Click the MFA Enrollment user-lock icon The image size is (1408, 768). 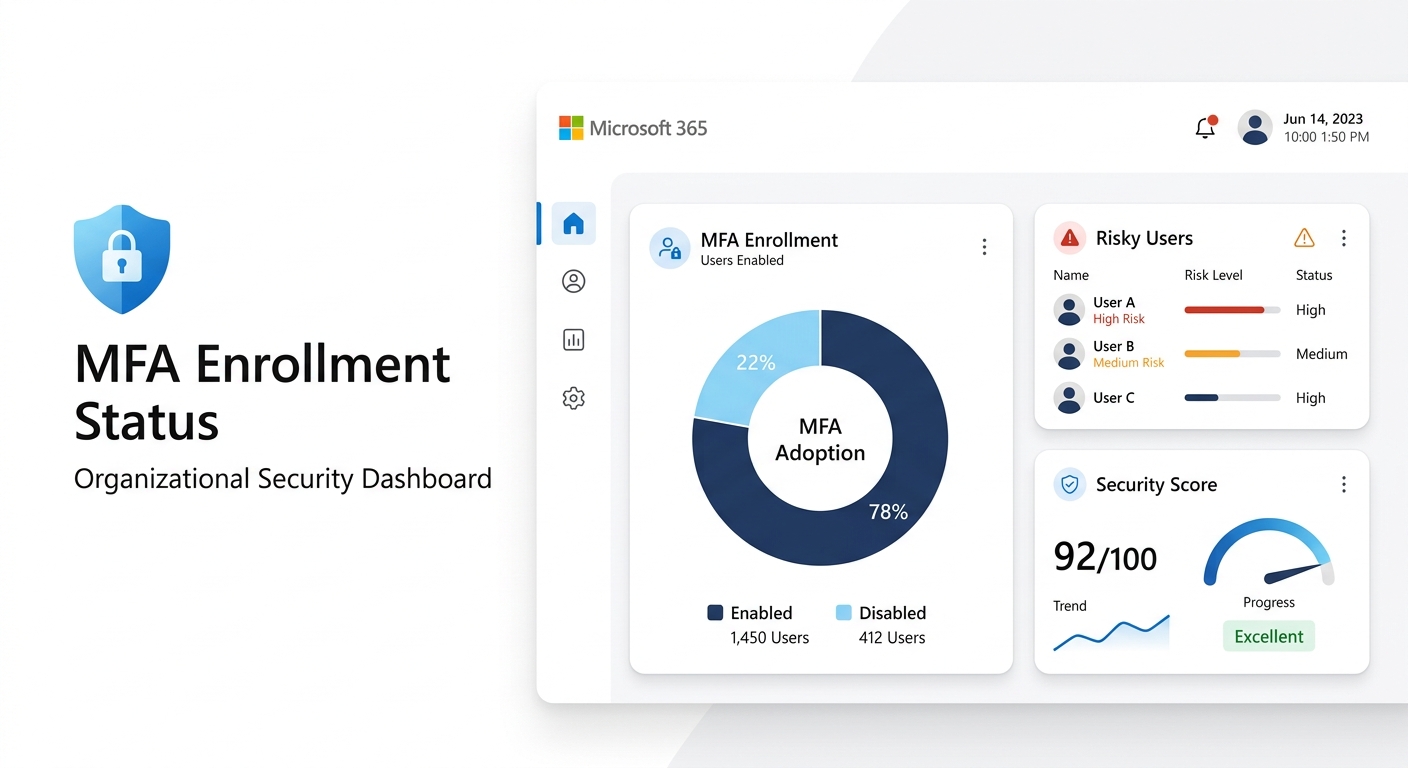[x=669, y=248]
